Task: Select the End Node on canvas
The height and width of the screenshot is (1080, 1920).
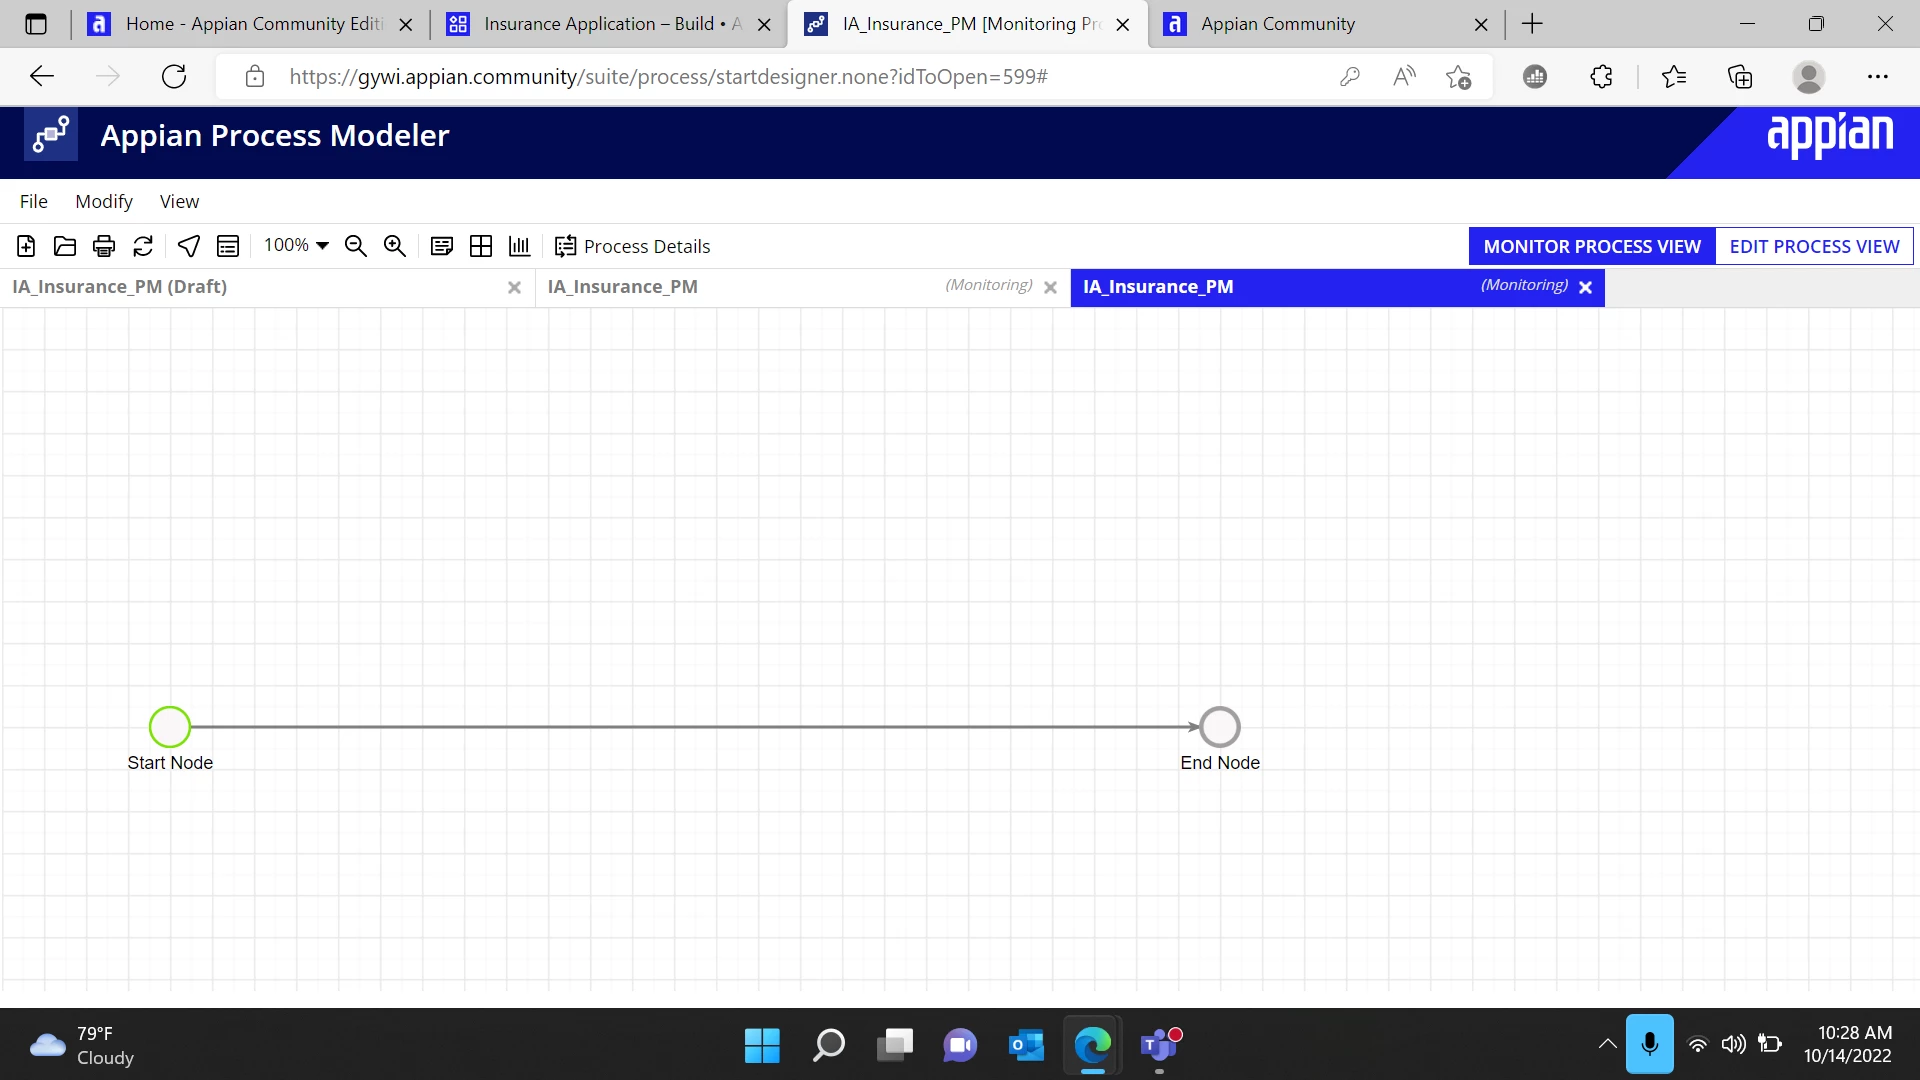Action: coord(1220,727)
